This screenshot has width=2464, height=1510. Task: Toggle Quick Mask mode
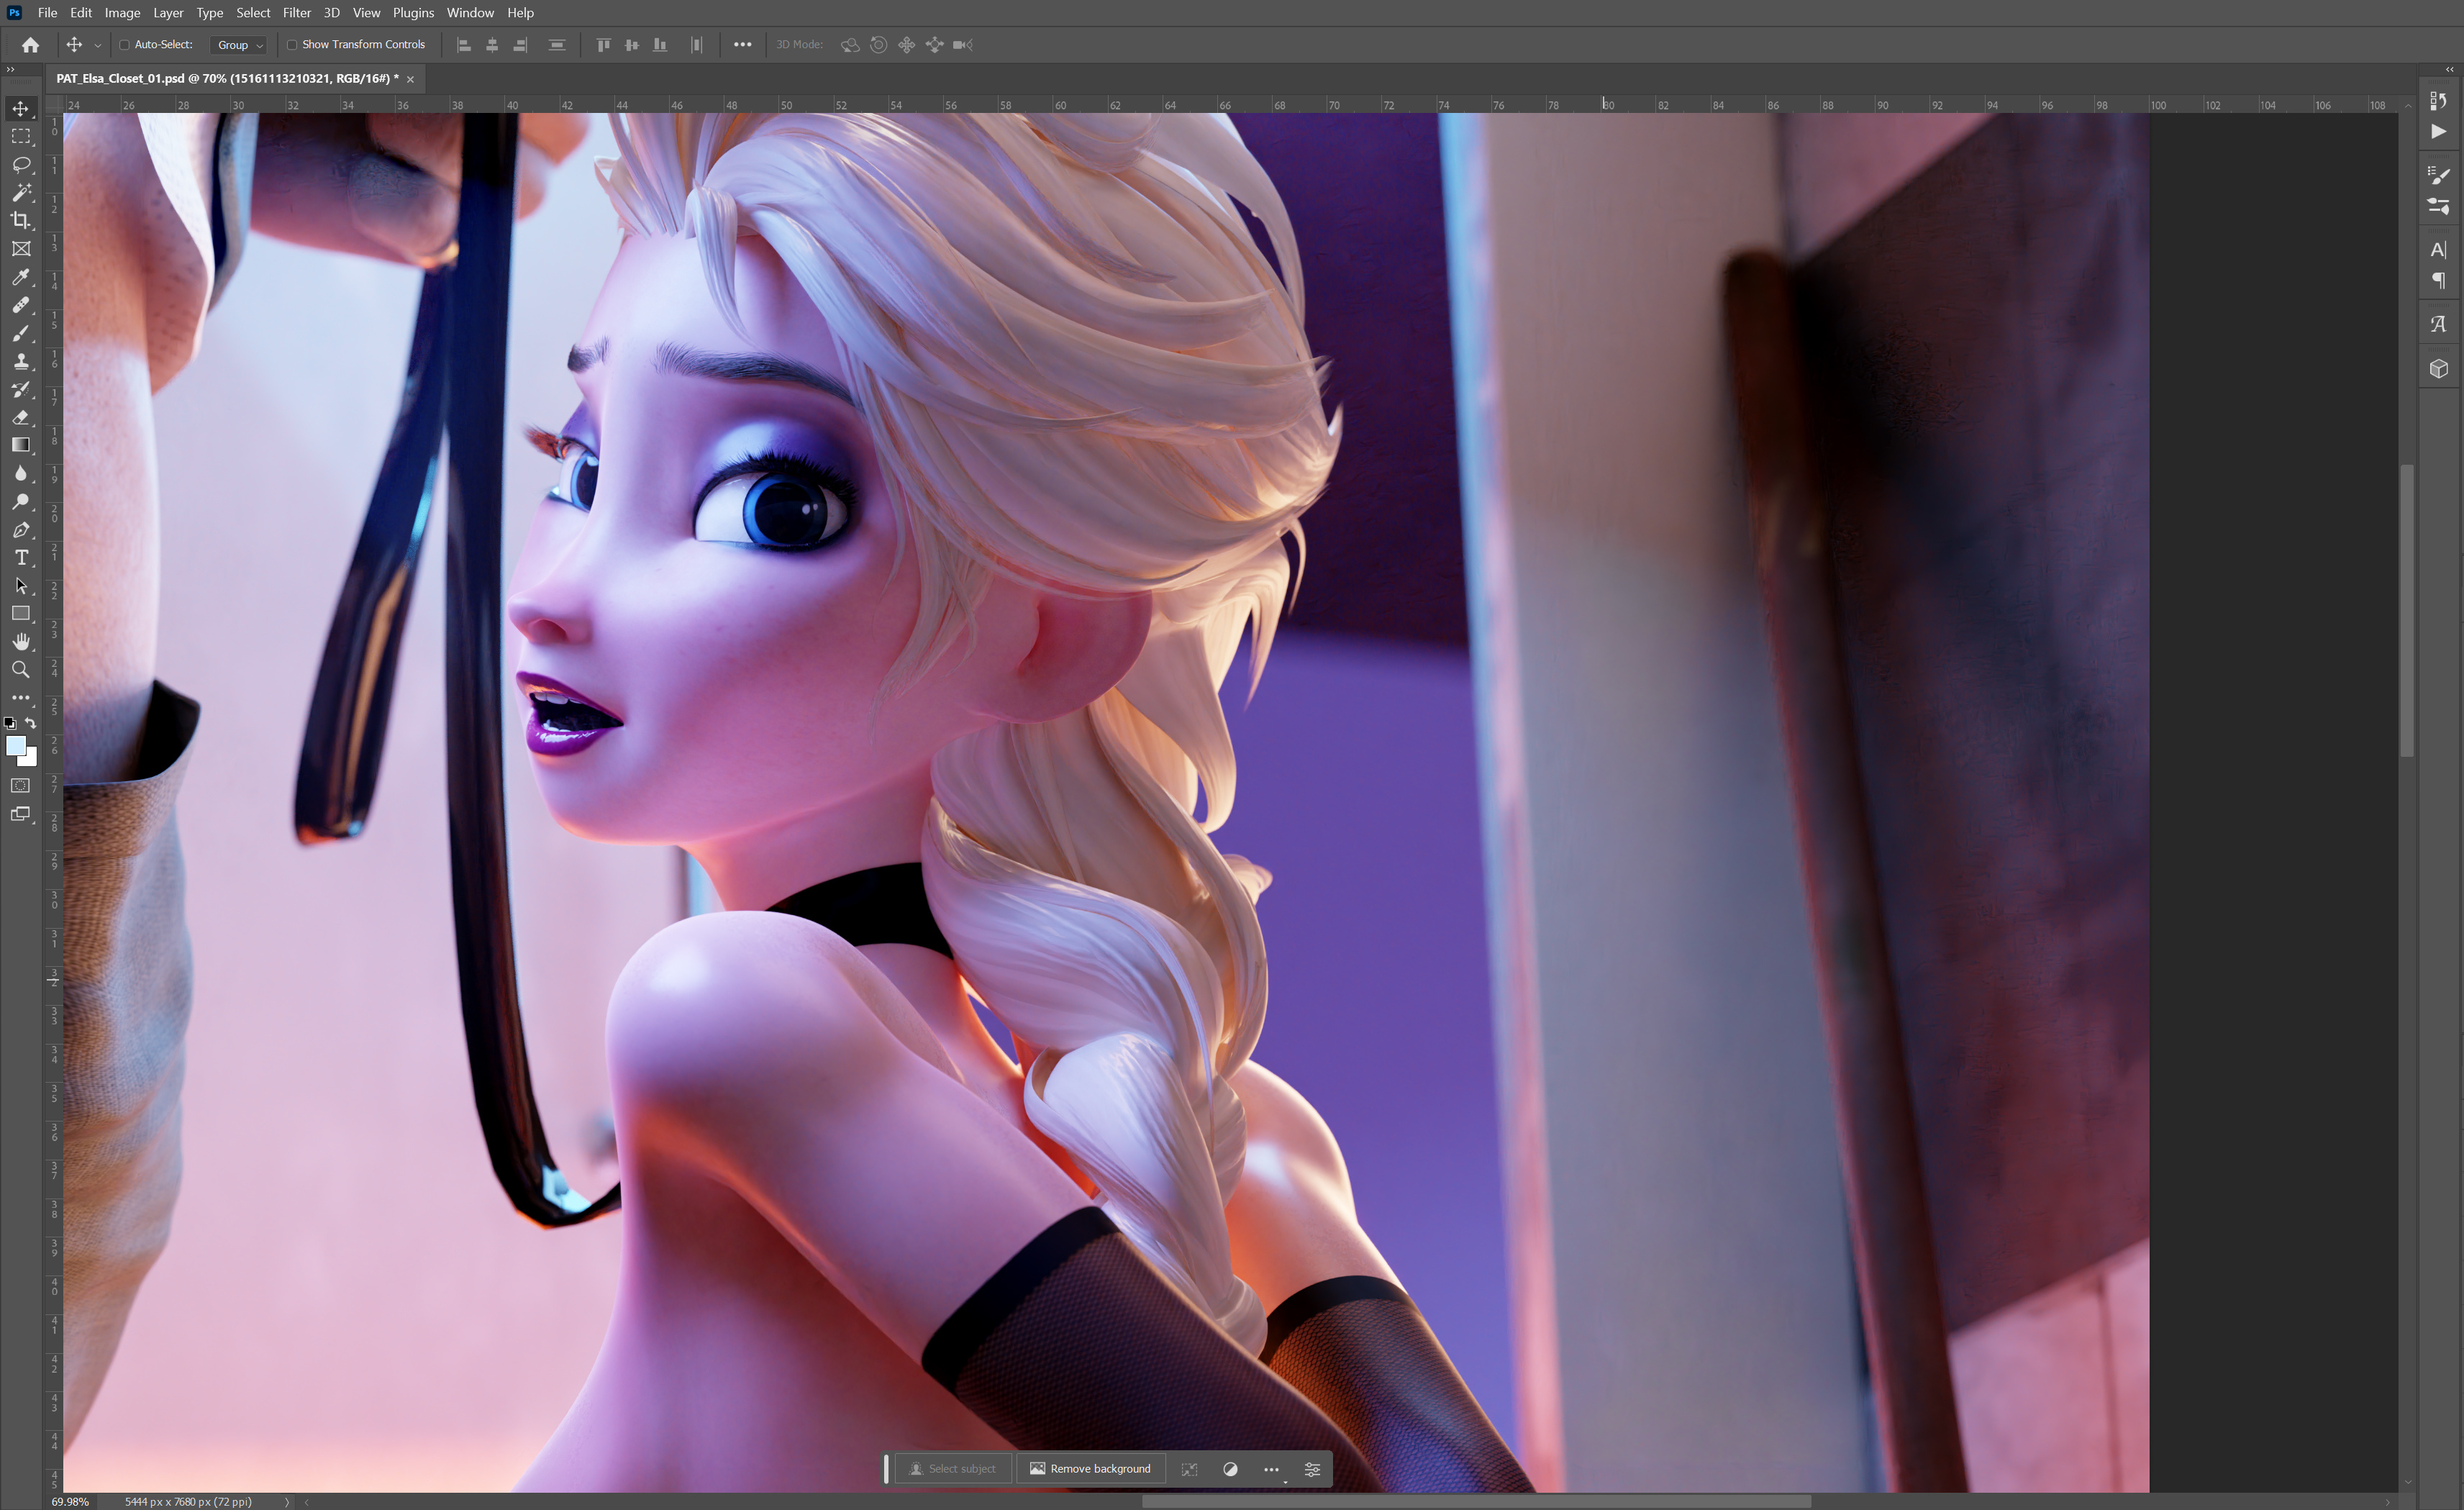pos(20,786)
